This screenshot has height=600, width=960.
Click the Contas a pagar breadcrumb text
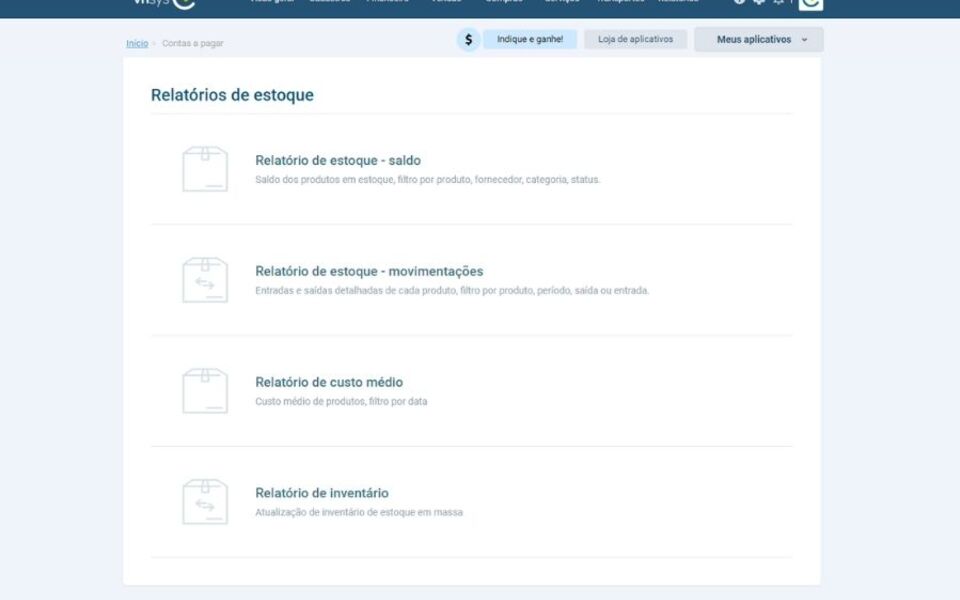[193, 43]
